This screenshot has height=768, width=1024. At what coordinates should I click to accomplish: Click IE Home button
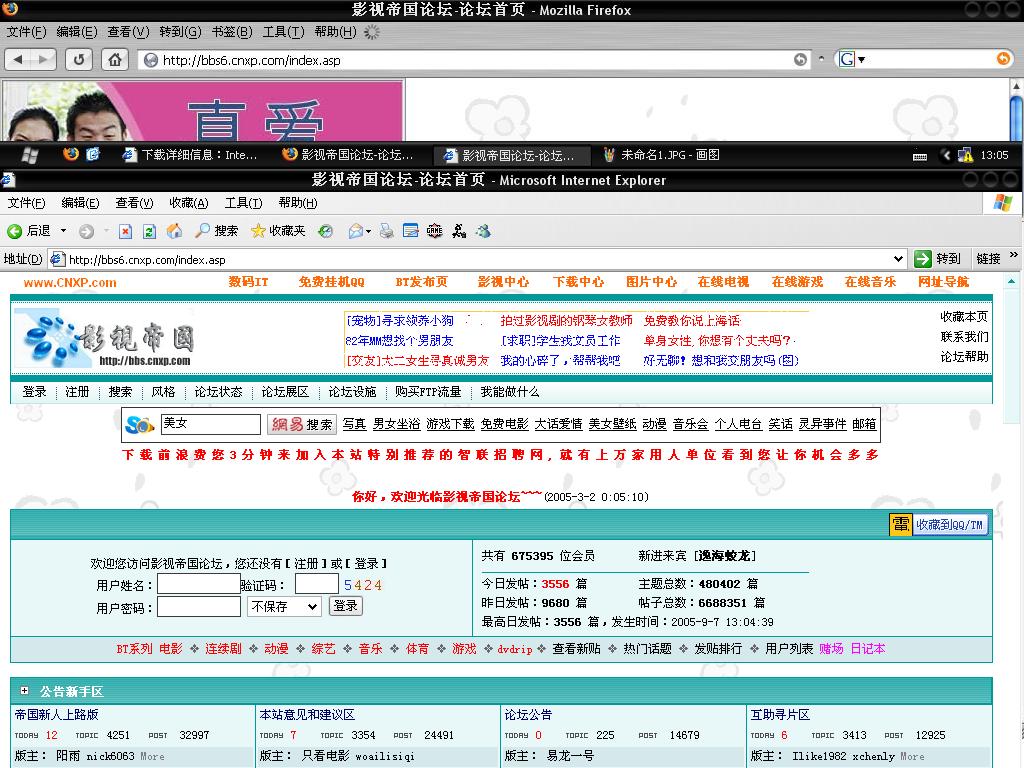[x=174, y=231]
